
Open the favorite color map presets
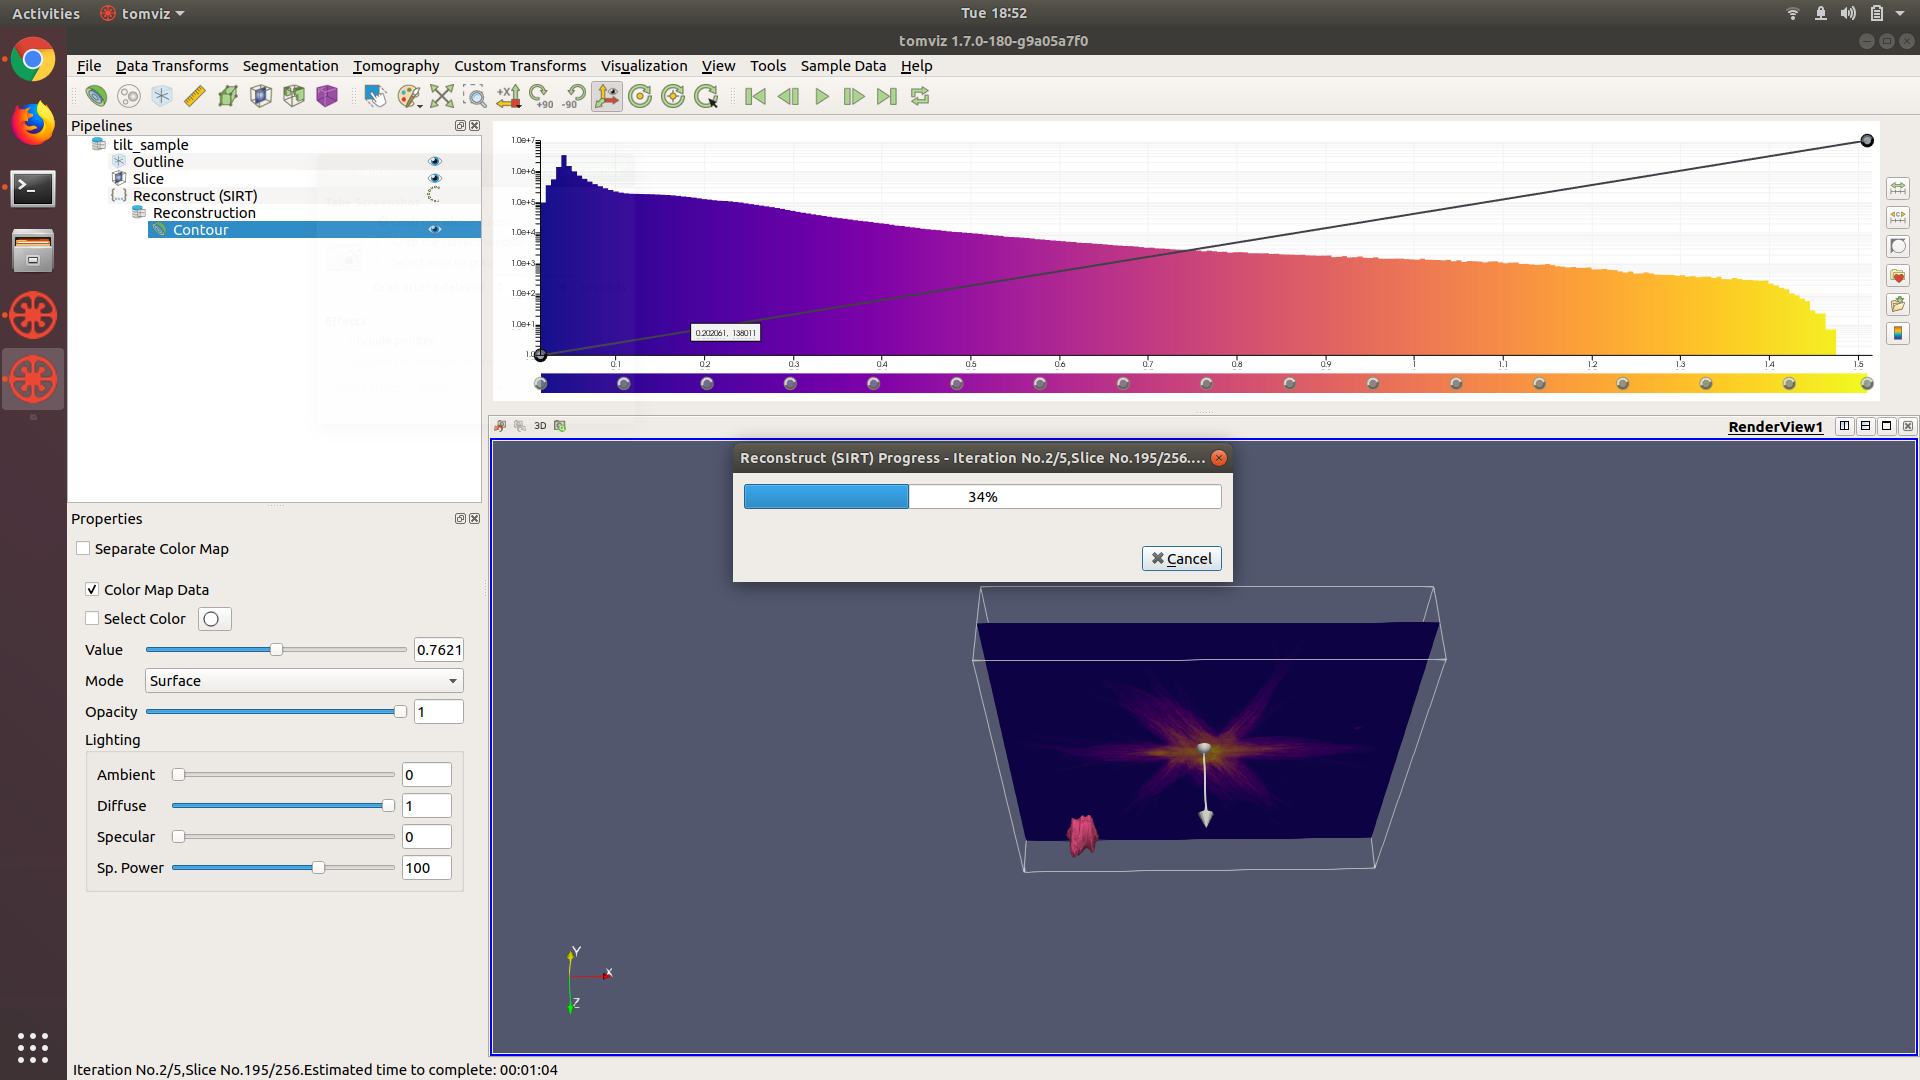1897,275
